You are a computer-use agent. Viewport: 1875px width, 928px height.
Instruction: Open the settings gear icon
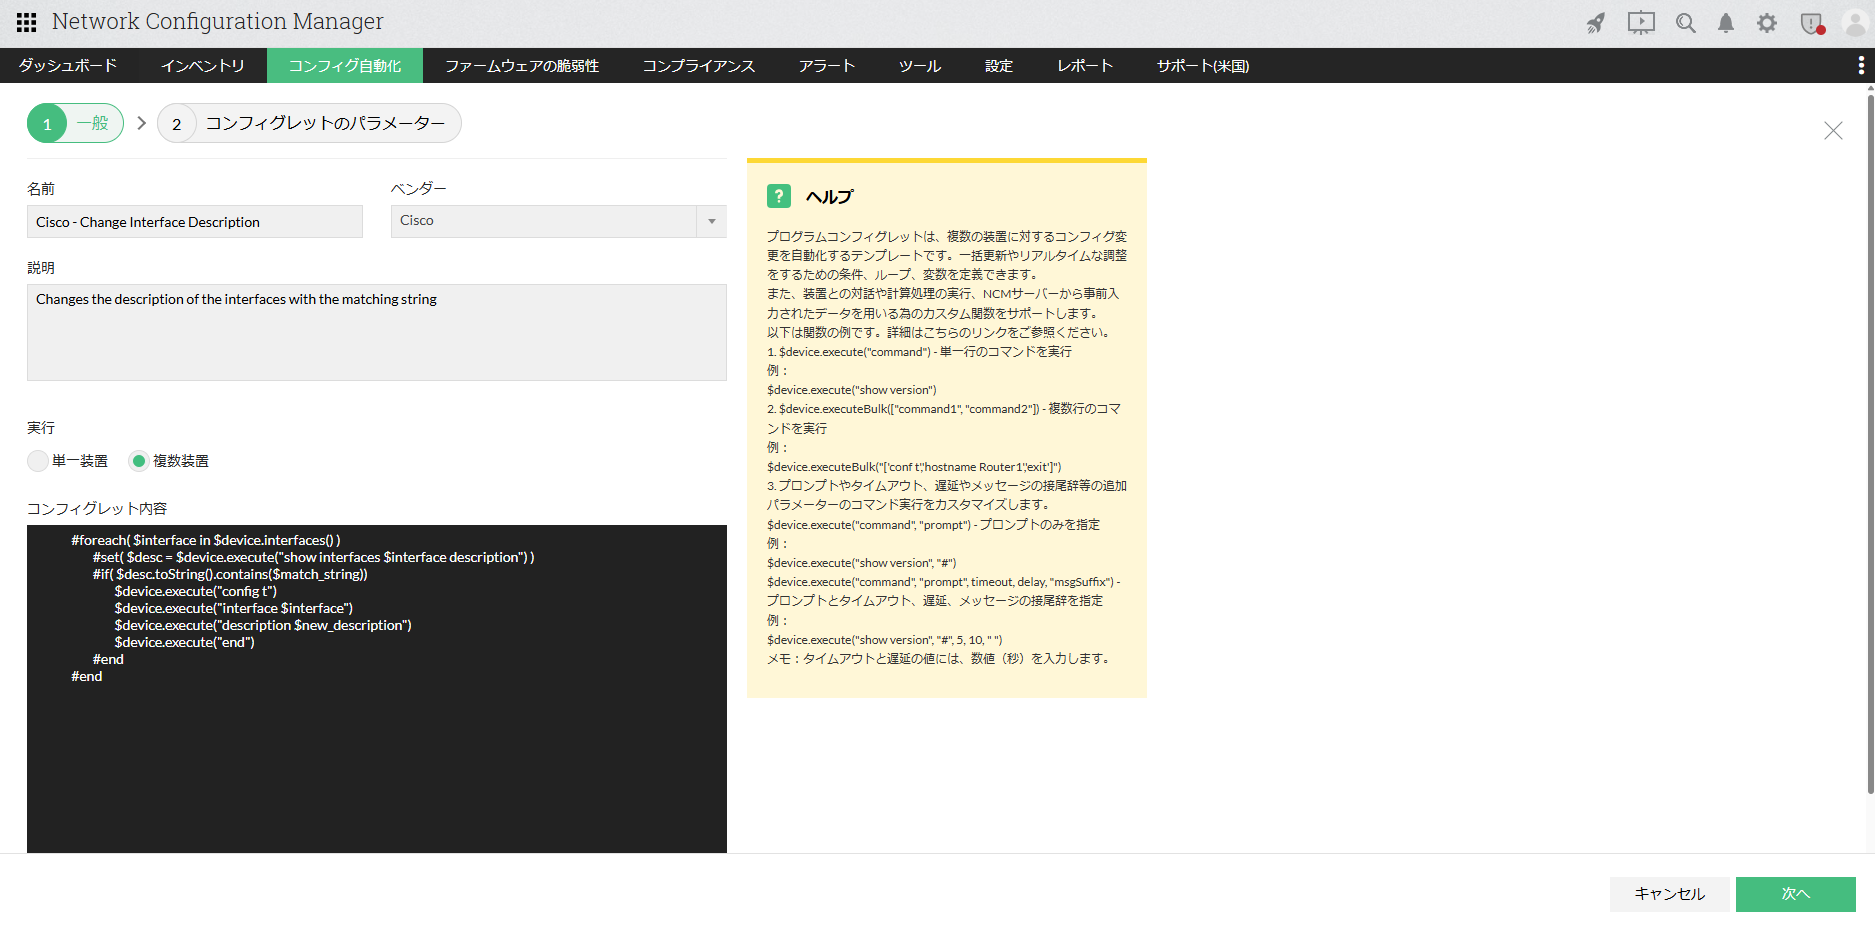pos(1767,23)
